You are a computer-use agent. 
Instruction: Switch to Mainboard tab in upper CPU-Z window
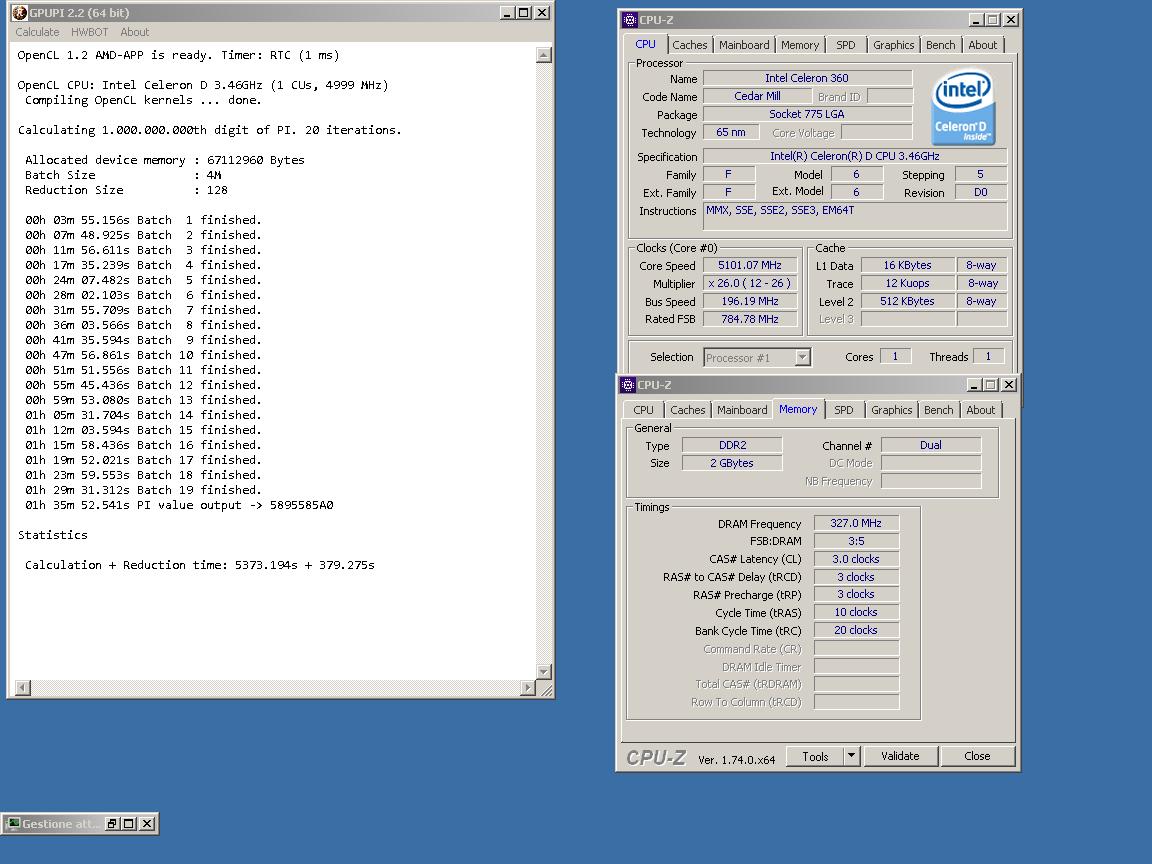(x=744, y=45)
